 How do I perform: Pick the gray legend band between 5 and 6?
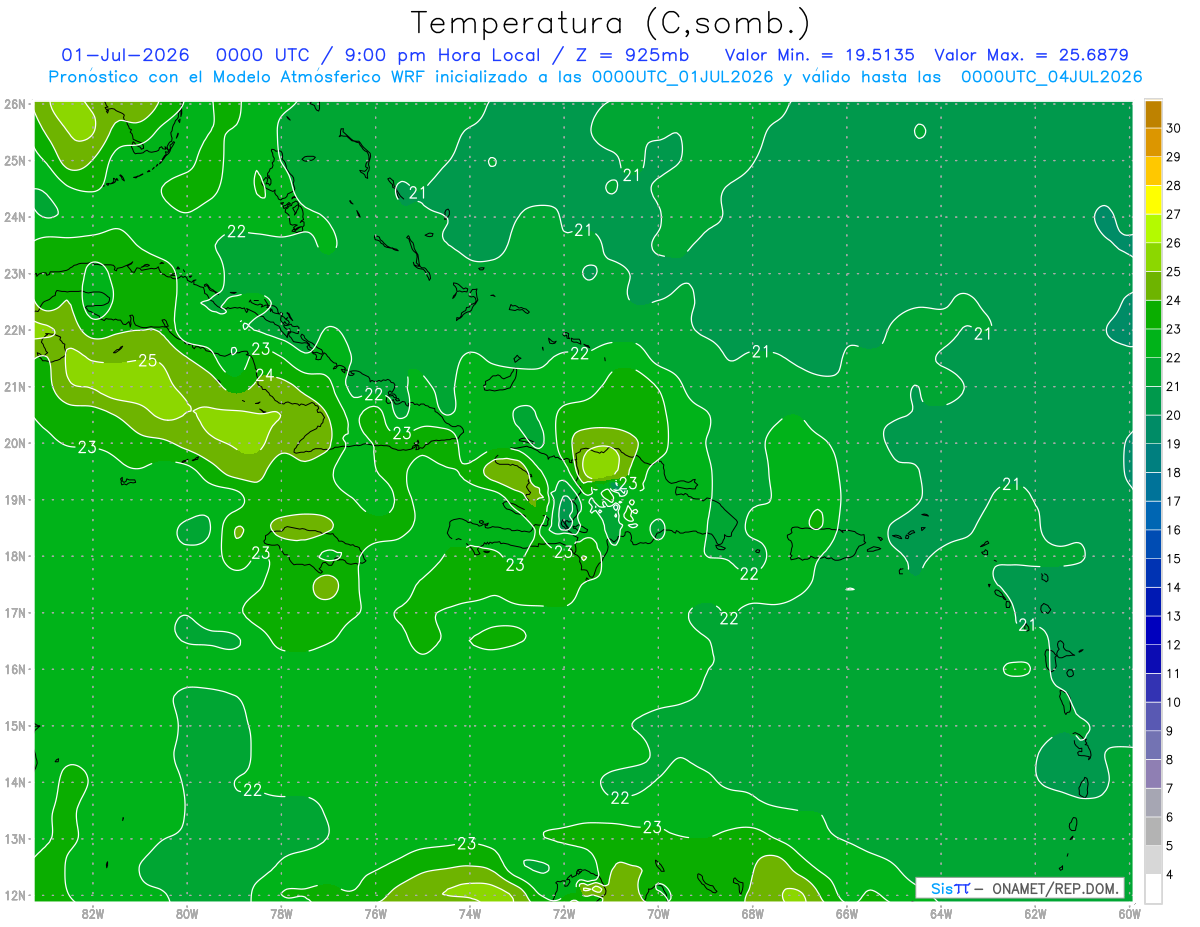pyautogui.click(x=1153, y=831)
